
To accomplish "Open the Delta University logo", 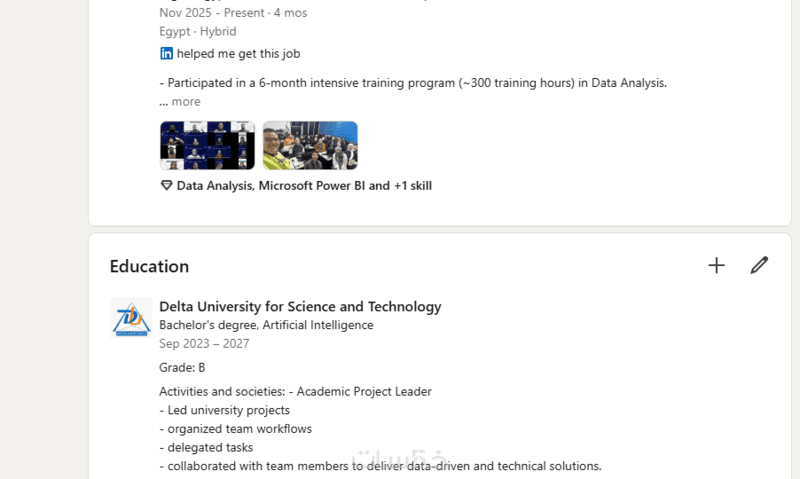I will pos(131,318).
